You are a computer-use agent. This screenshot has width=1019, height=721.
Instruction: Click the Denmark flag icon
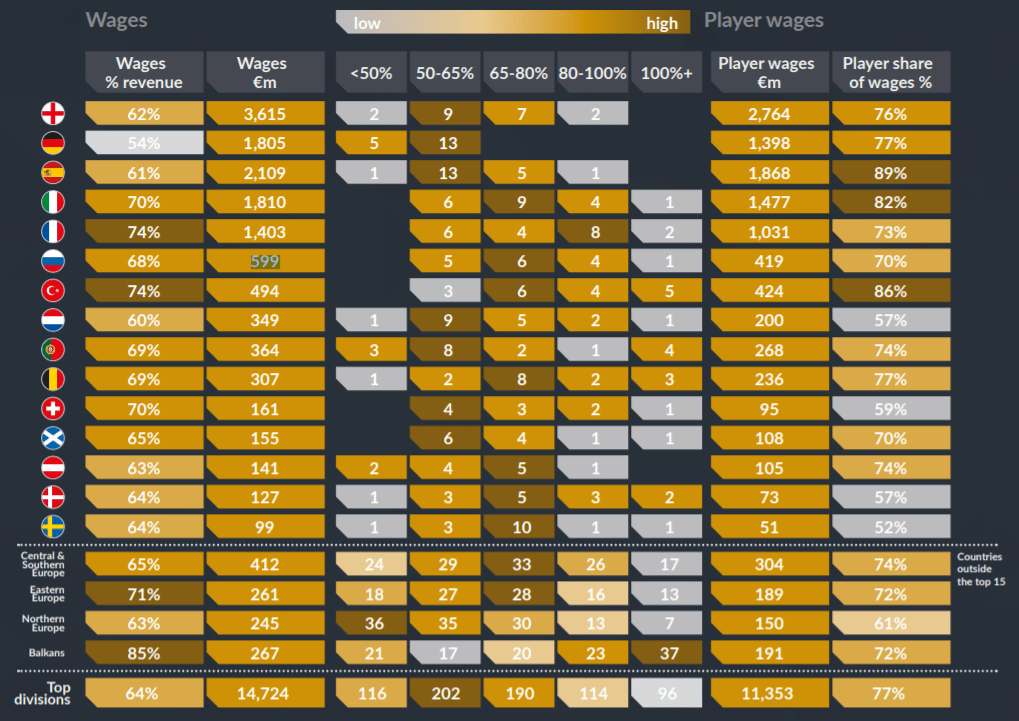(x=52, y=497)
